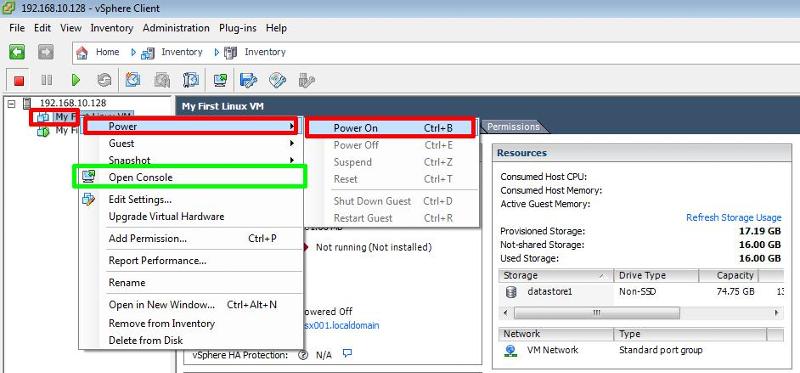Click the green back navigation arrow
800x373 pixels.
pos(17,52)
